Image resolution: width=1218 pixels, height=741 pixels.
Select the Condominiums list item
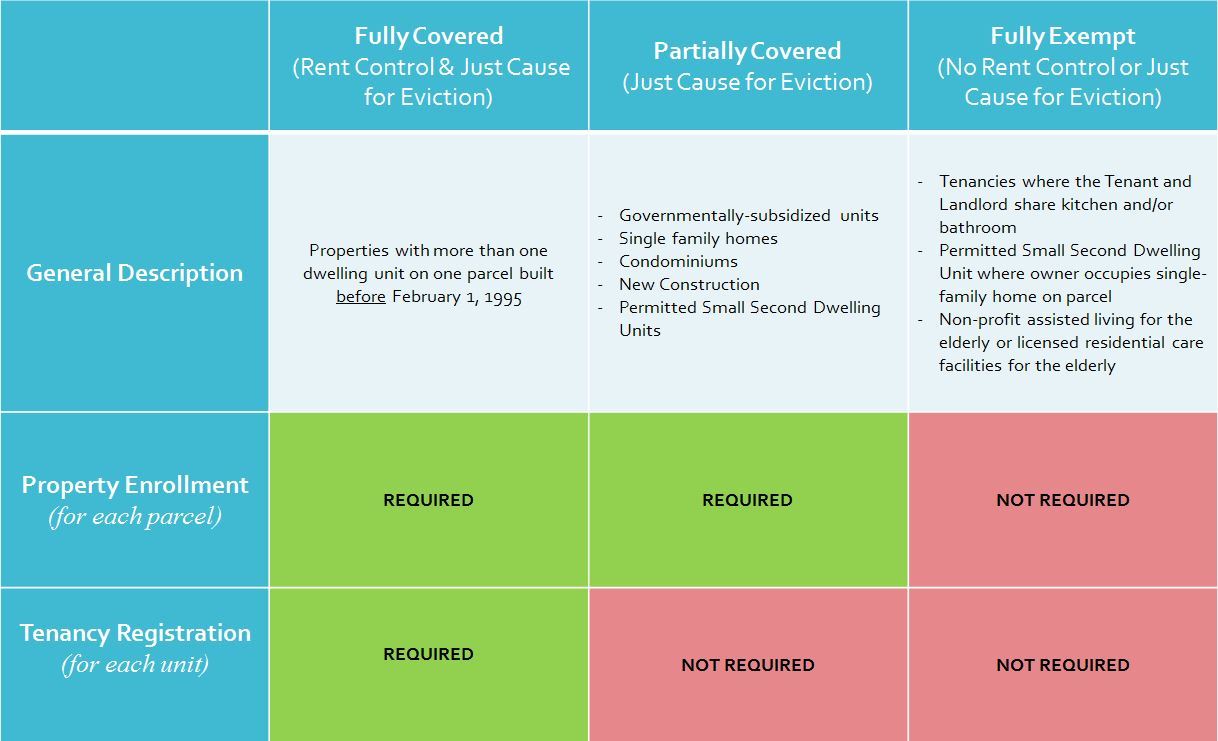(x=678, y=261)
